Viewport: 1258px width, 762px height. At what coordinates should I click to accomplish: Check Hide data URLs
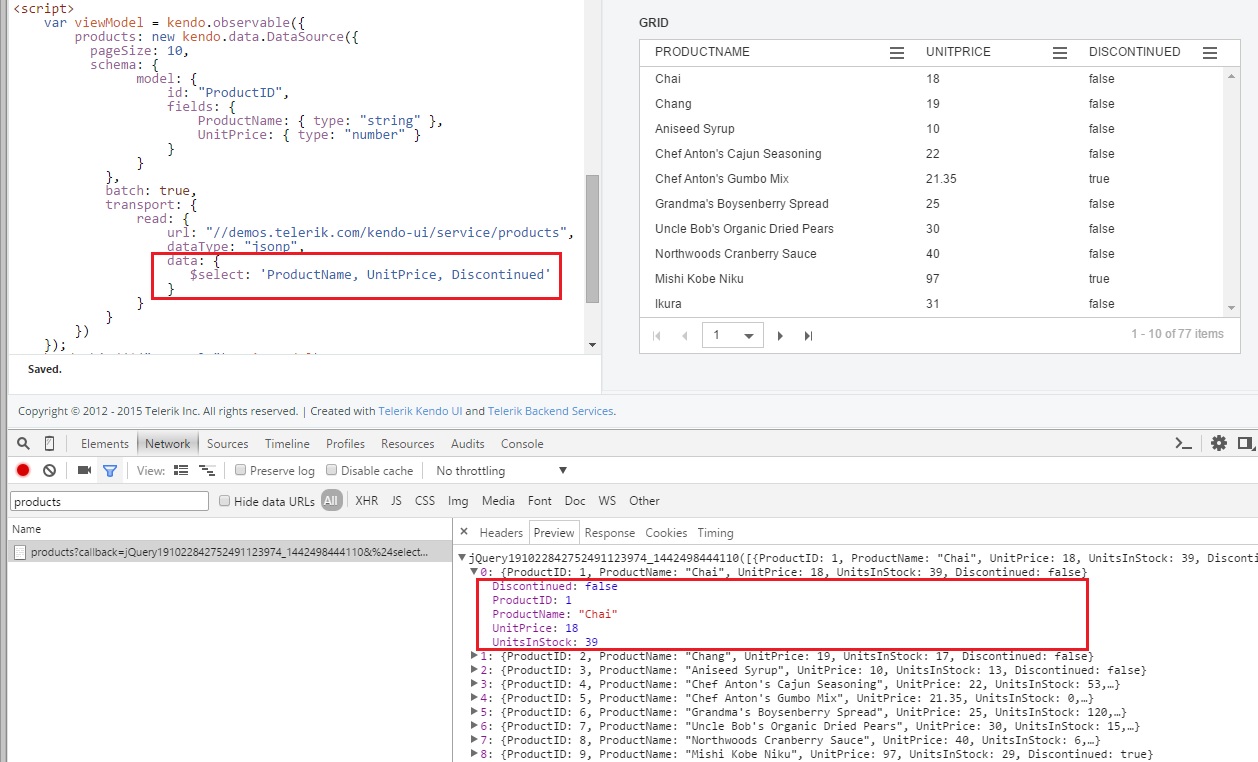point(224,501)
